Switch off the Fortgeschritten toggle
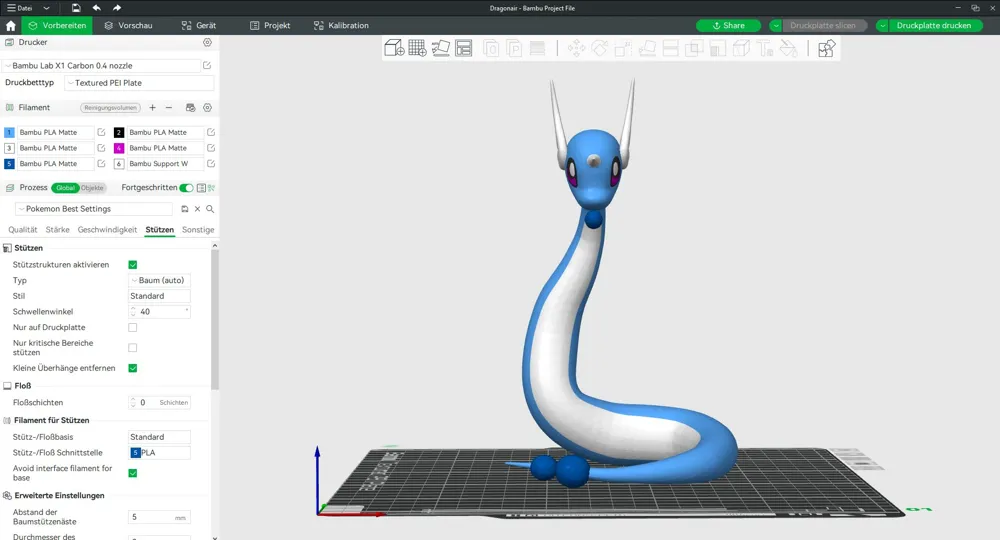The height and width of the screenshot is (540, 1000). (186, 188)
